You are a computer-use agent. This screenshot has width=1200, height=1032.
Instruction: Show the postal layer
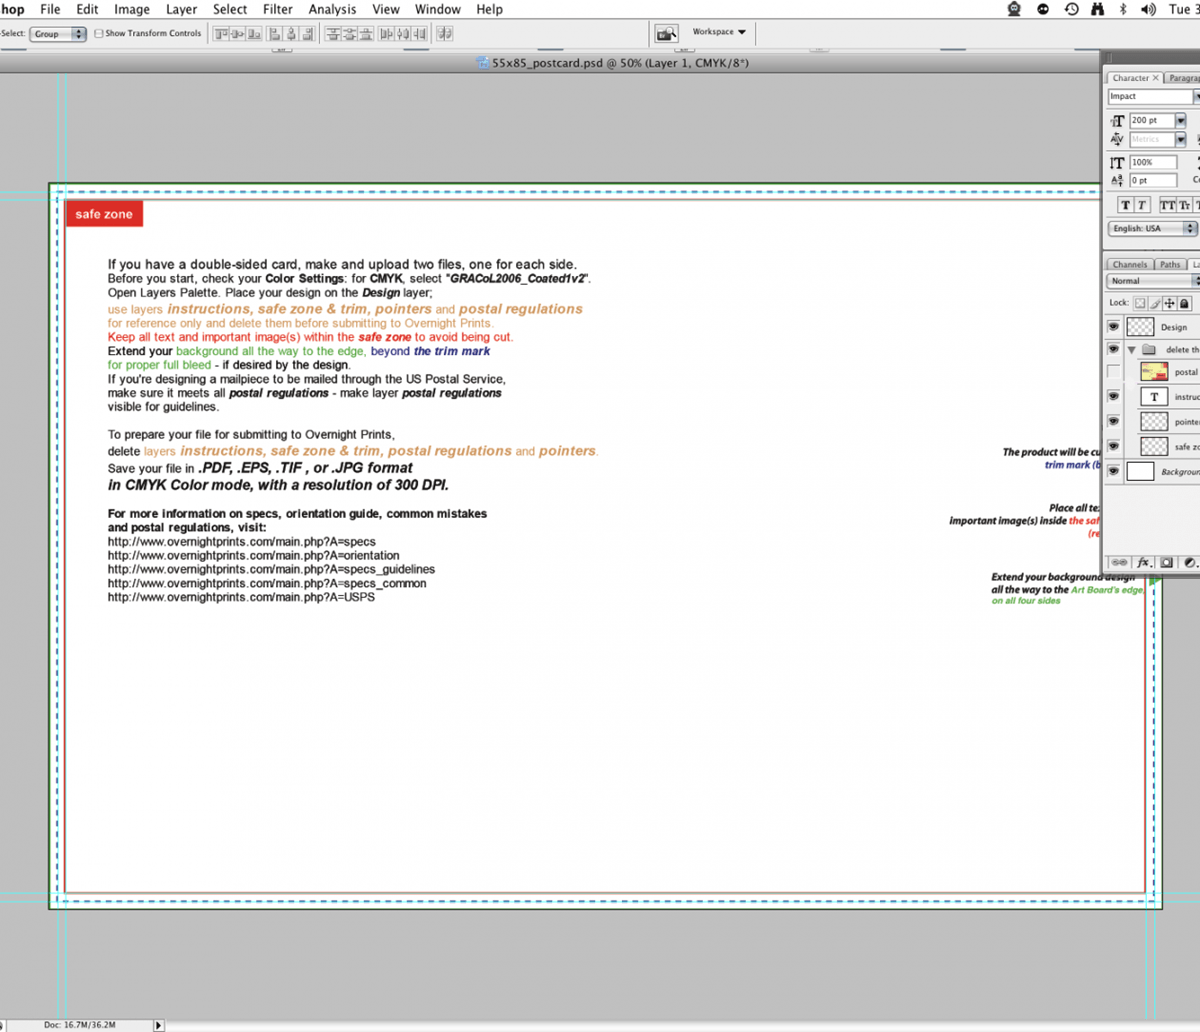(x=1114, y=372)
